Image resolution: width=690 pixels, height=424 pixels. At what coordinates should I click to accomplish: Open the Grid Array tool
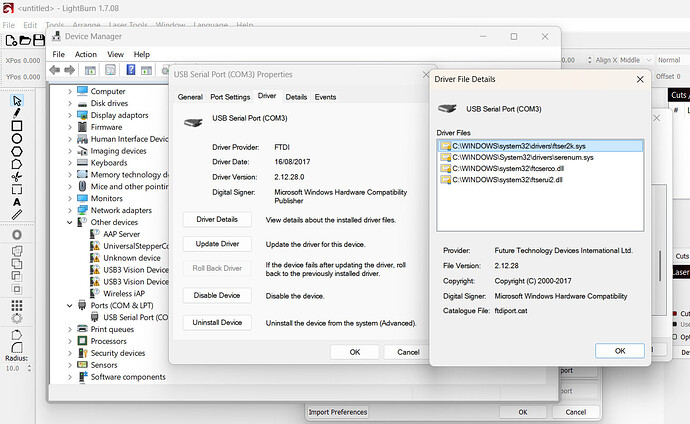point(17,305)
